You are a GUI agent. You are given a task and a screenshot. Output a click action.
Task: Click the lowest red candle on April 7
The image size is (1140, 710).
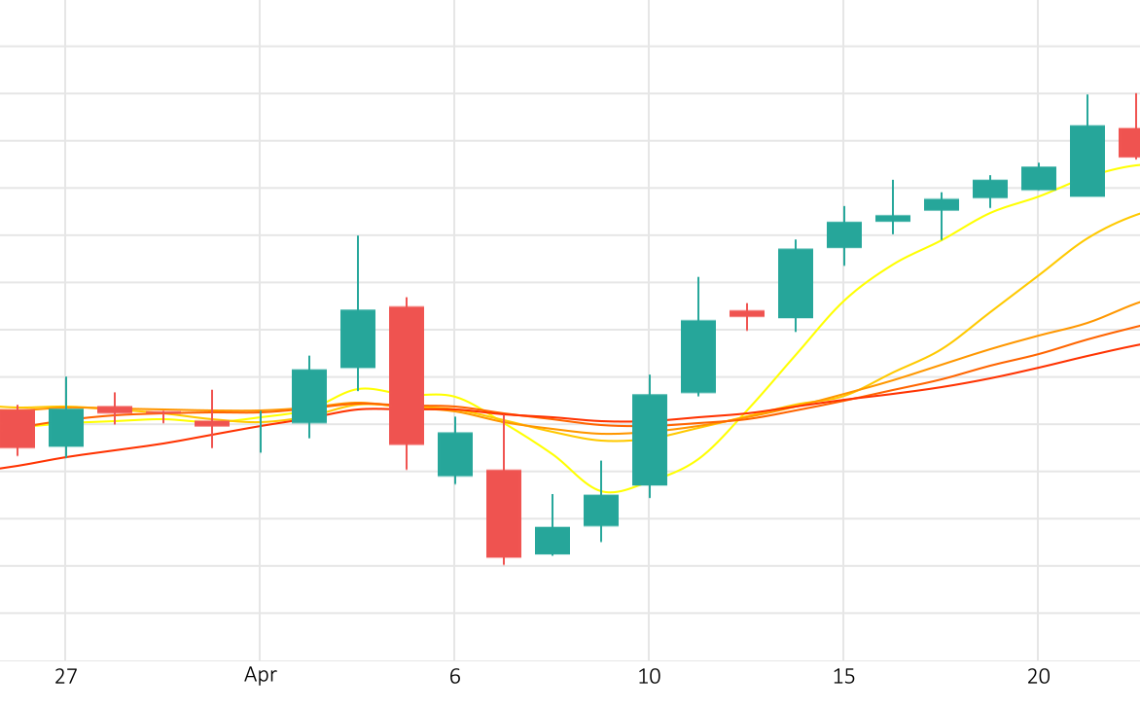(504, 513)
